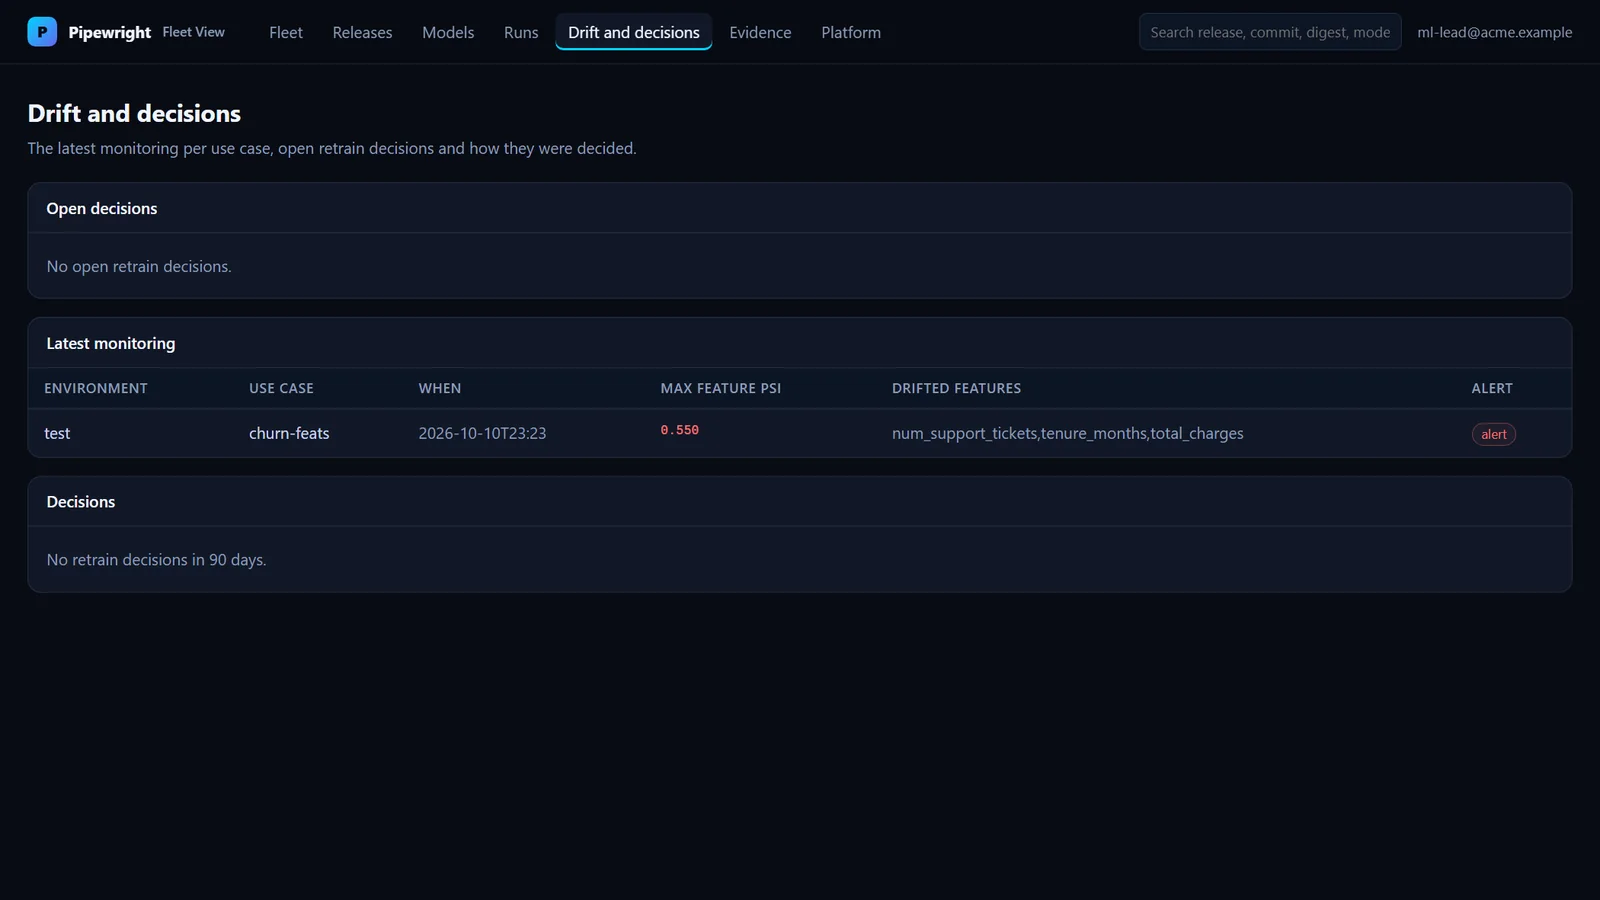Click the Drifted Features column header

coord(956,388)
